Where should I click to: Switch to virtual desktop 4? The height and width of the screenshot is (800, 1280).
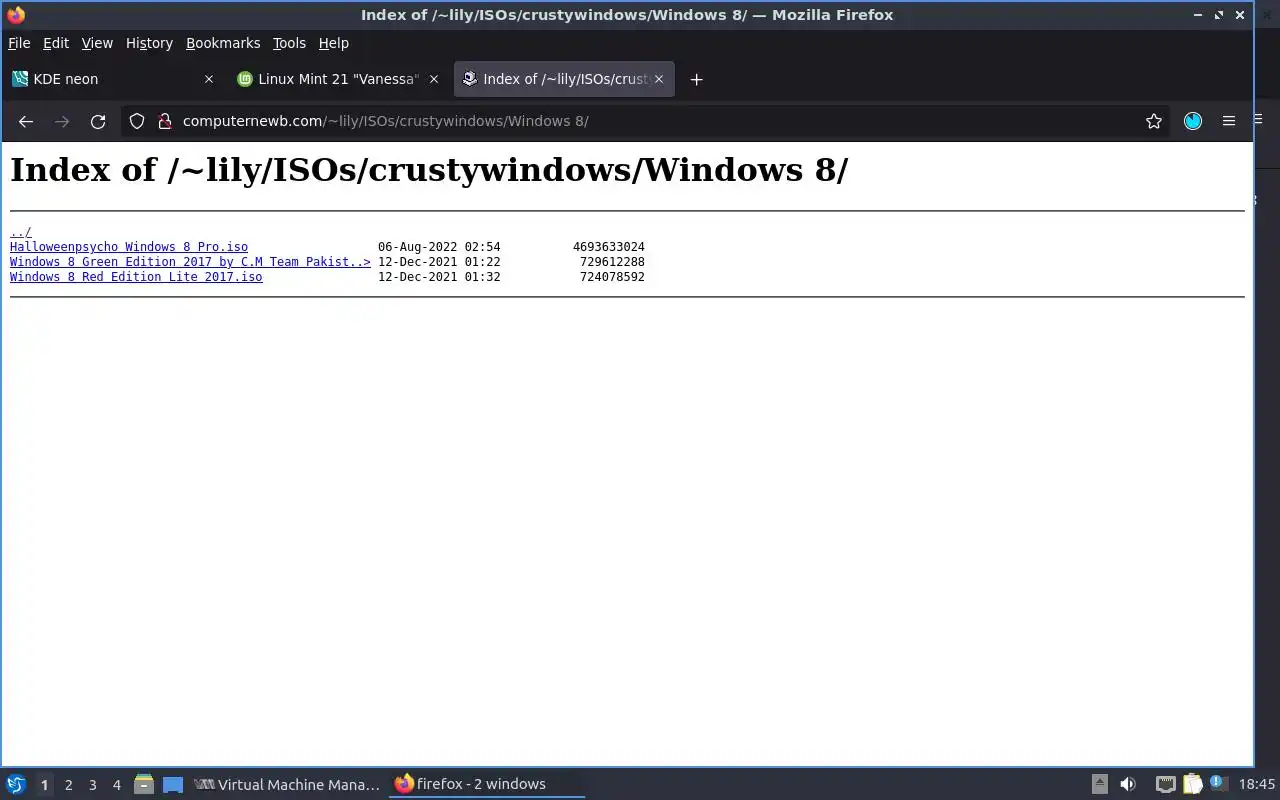[x=117, y=785]
